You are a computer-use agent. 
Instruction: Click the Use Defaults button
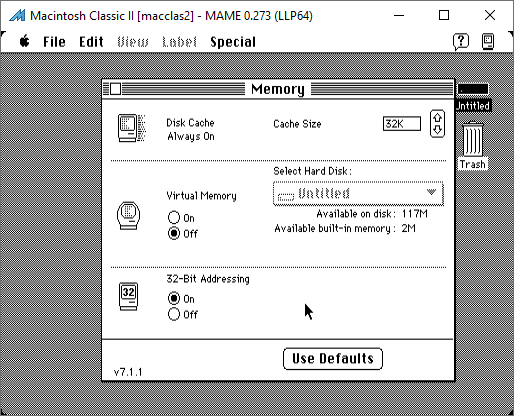tap(333, 359)
